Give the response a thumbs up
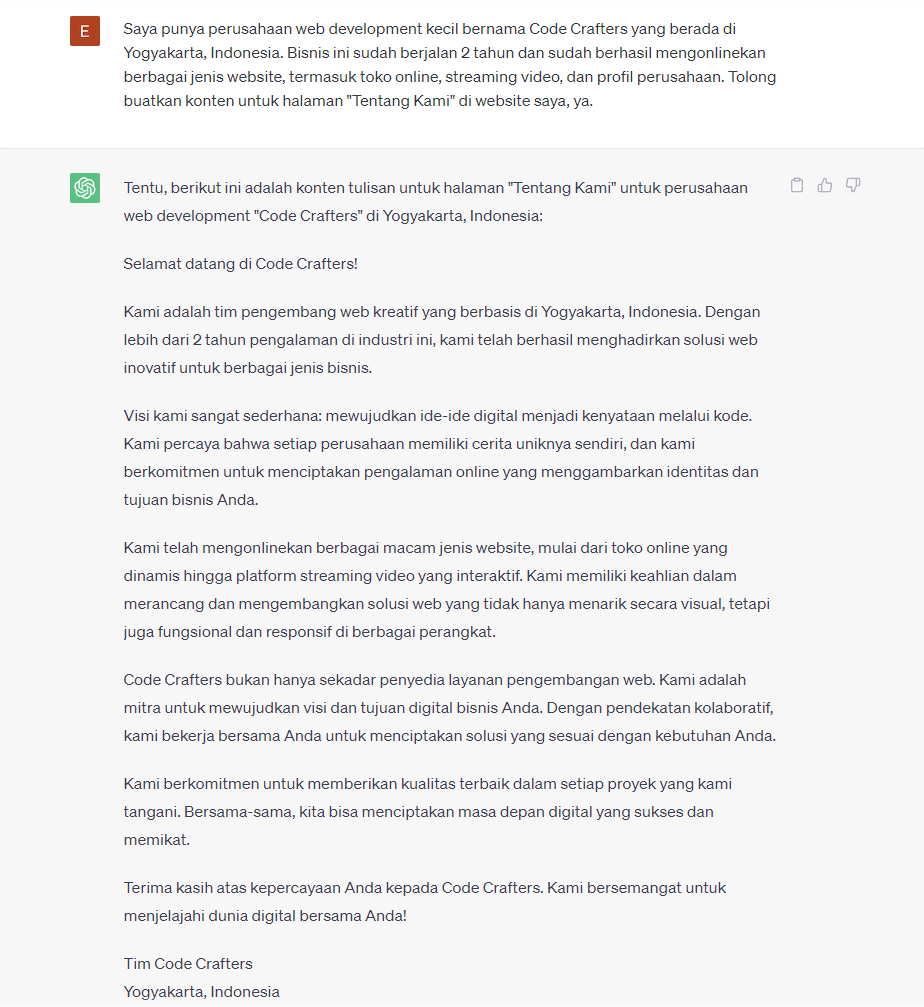The height and width of the screenshot is (1007, 924). tap(825, 185)
